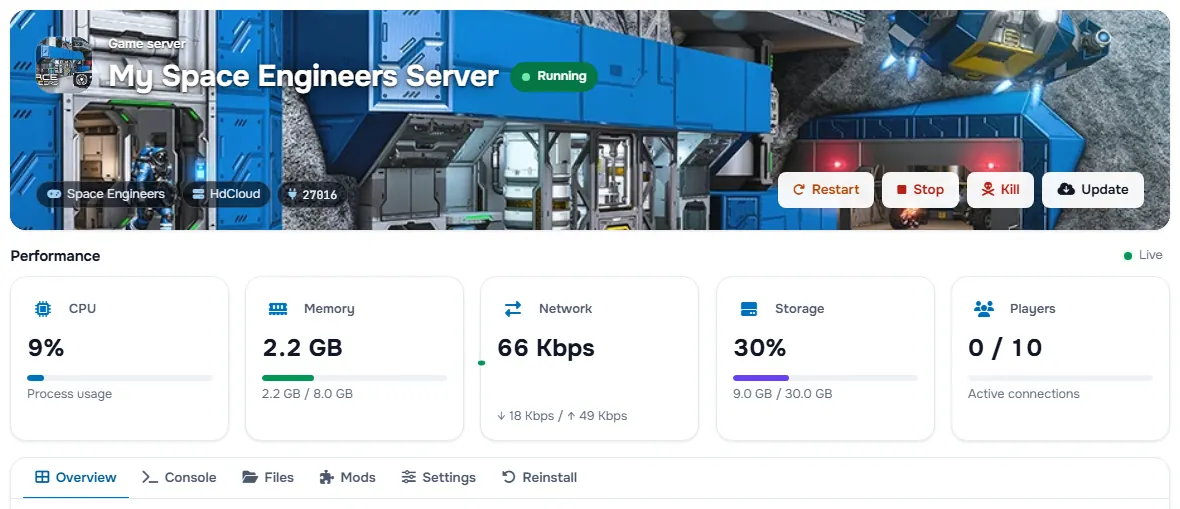Viewport: 1180px width, 509px height.
Task: Switch to the Mods tab
Action: [347, 477]
